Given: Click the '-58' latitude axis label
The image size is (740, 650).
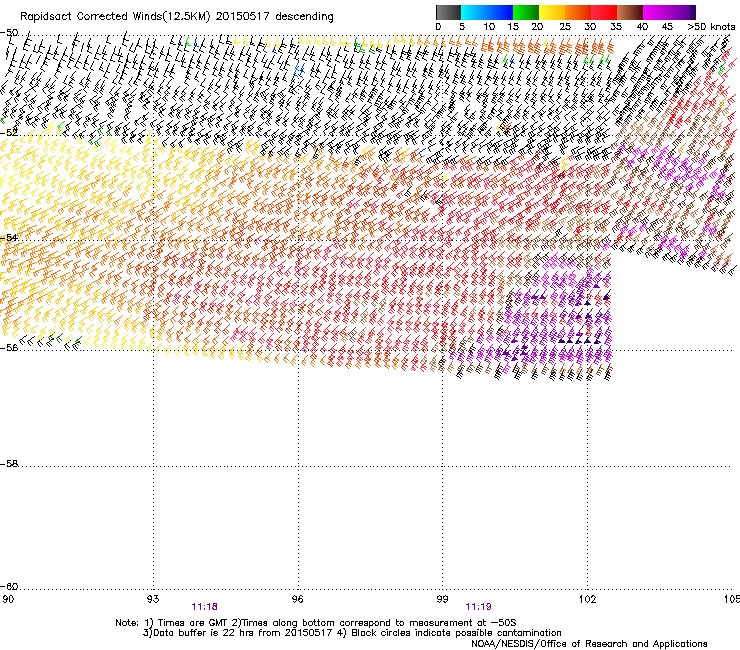Looking at the screenshot, I should (9, 464).
